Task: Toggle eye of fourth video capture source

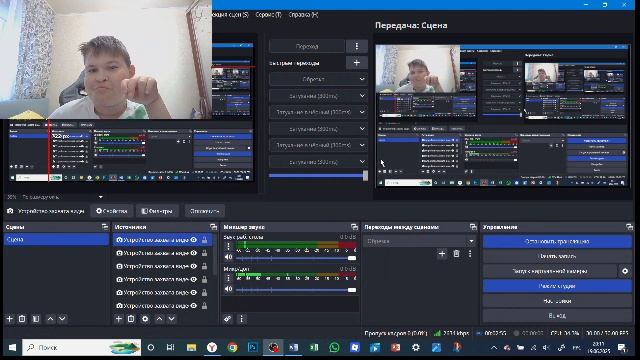Action: click(194, 279)
